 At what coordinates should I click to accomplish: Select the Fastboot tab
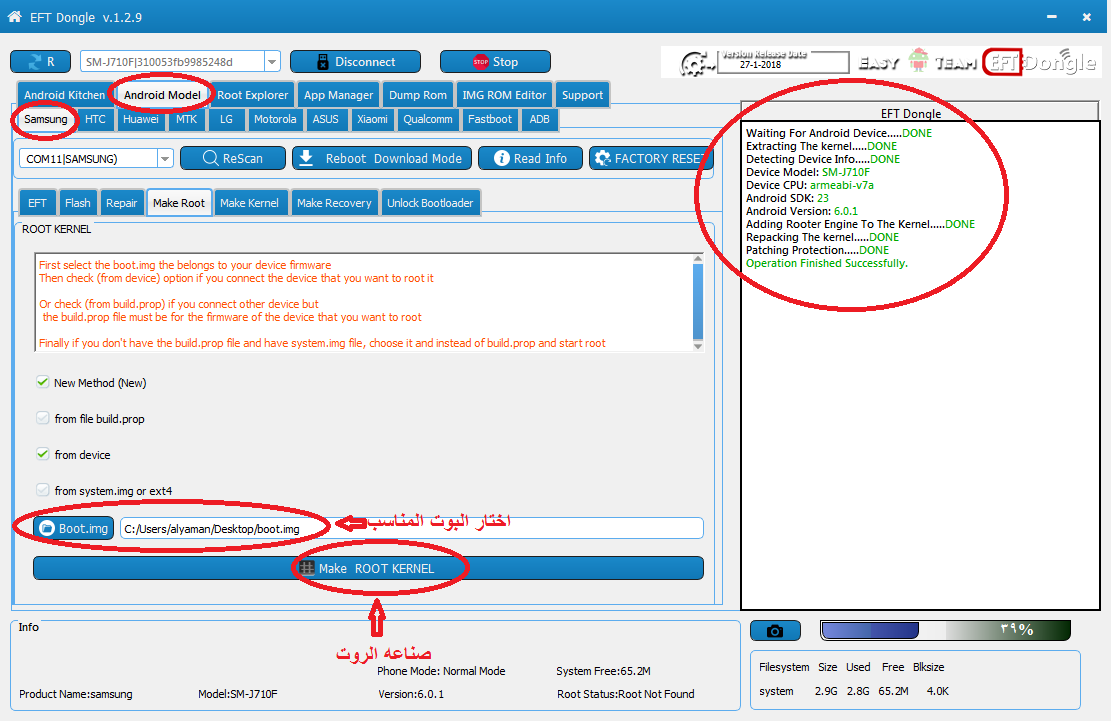coord(489,119)
